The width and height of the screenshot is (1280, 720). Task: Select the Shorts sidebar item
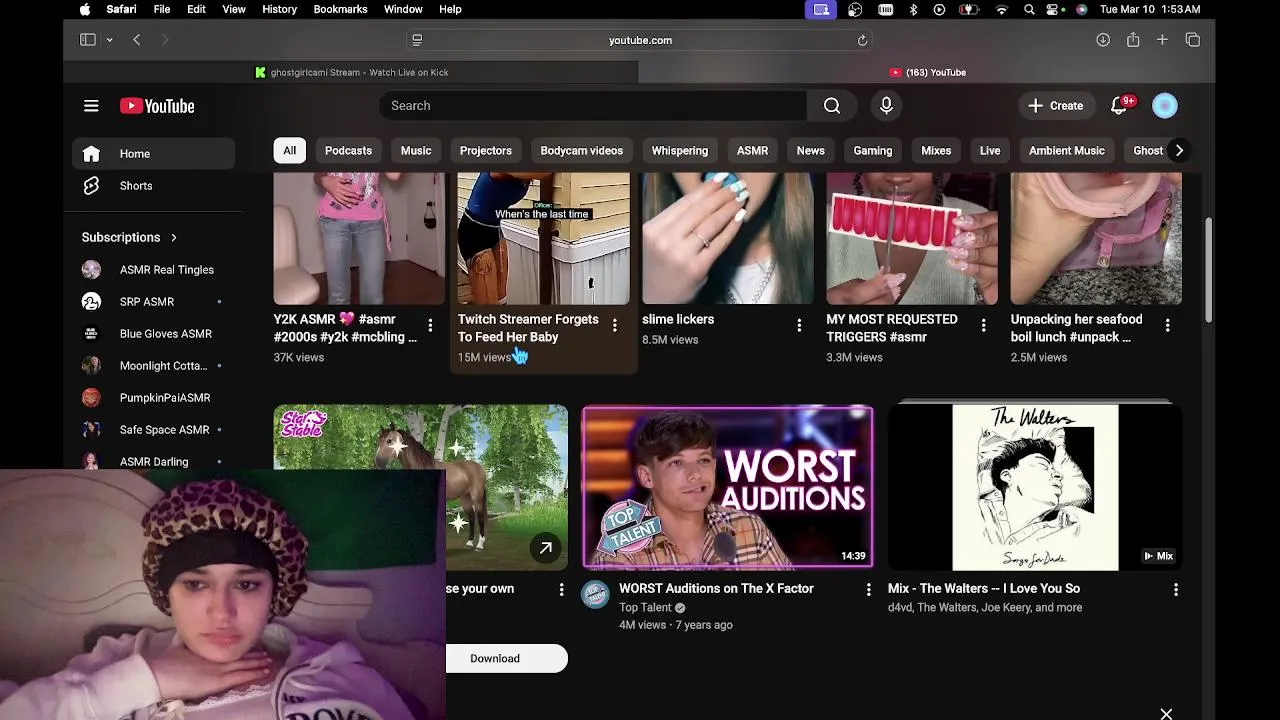pyautogui.click(x=153, y=186)
